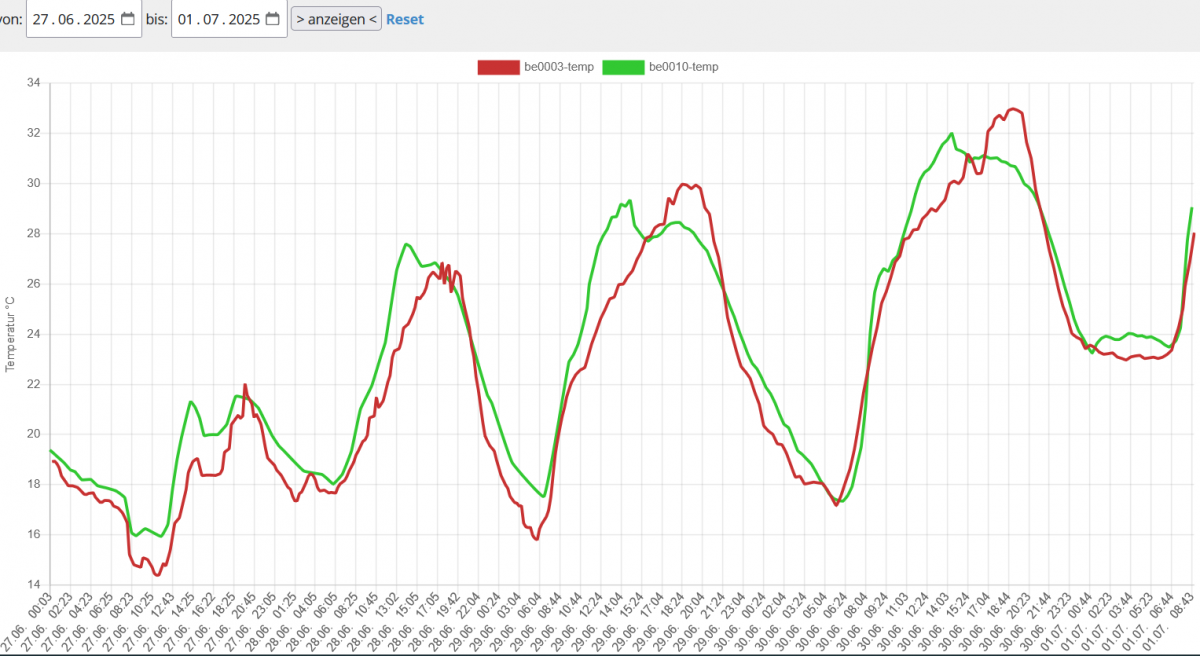Select the year 2025 in the start date
This screenshot has height=656, width=1200.
click(x=99, y=19)
